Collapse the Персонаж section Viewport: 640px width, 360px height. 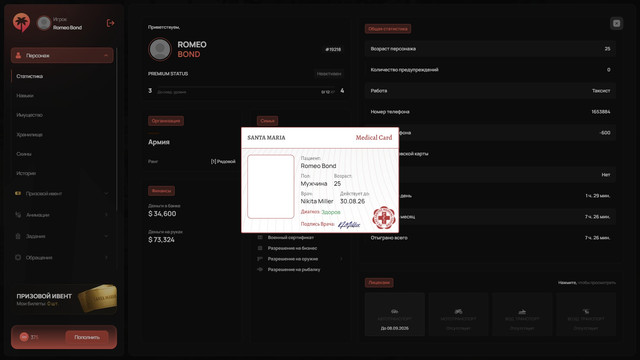click(x=106, y=56)
